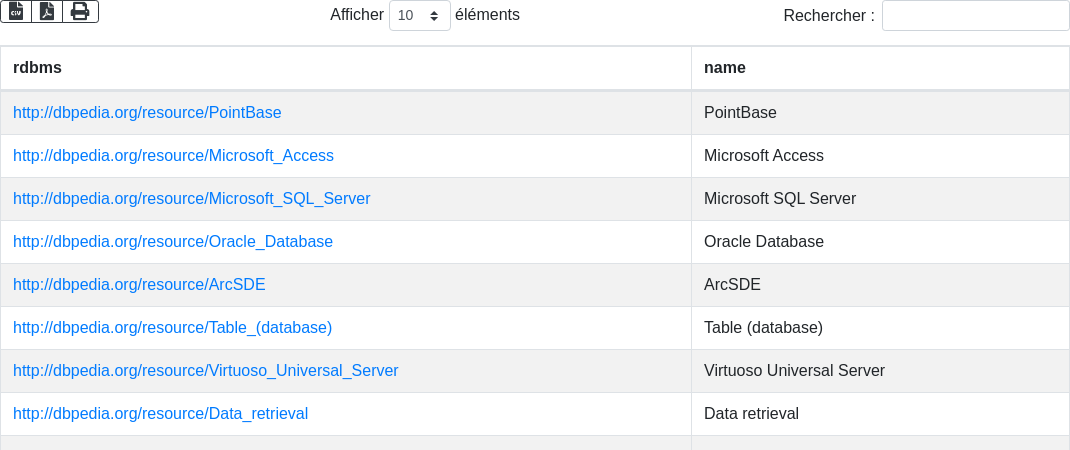Click the Table_(database) resource link

tap(172, 328)
